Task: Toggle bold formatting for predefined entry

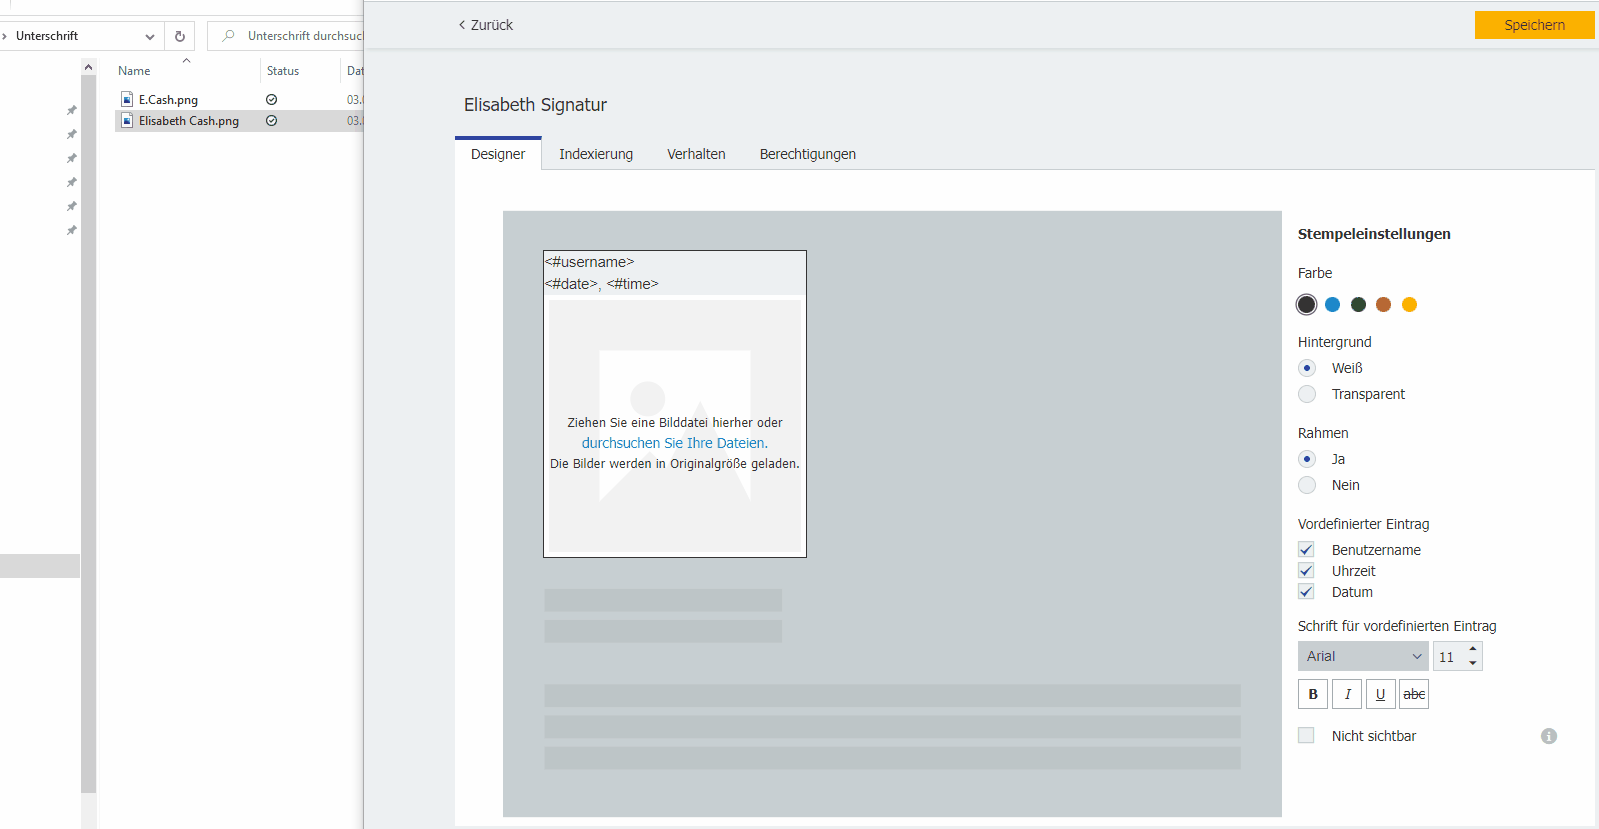Action: [1312, 694]
